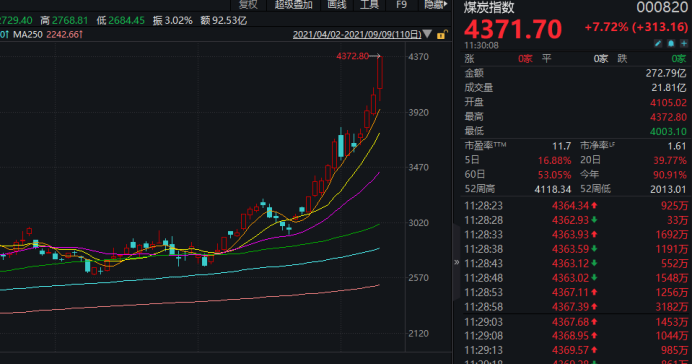Click the 3020 price axis label
Image resolution: width=693 pixels, height=364 pixels.
pyautogui.click(x=418, y=223)
